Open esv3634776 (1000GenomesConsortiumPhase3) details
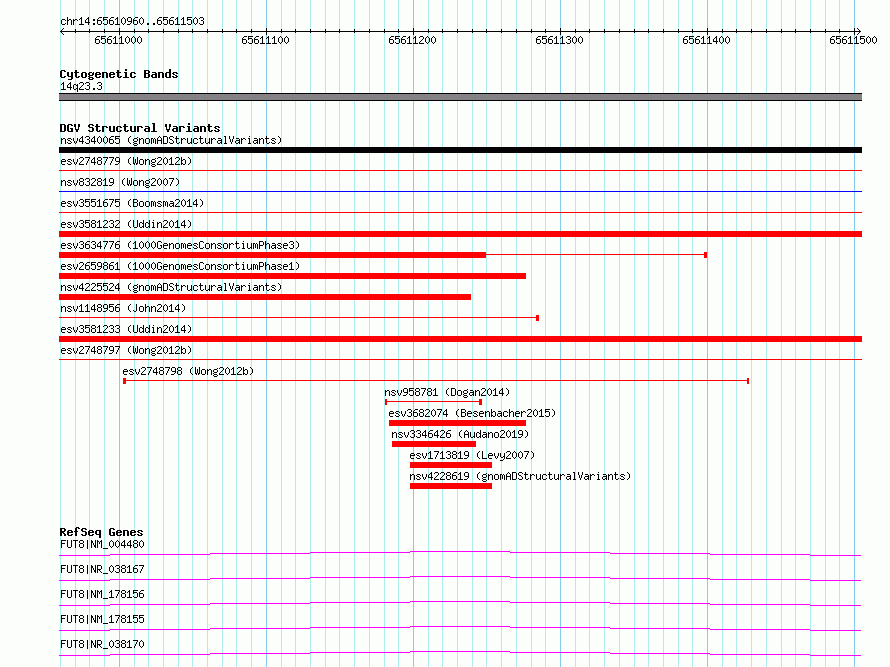The height and width of the screenshot is (667, 890). [180, 245]
